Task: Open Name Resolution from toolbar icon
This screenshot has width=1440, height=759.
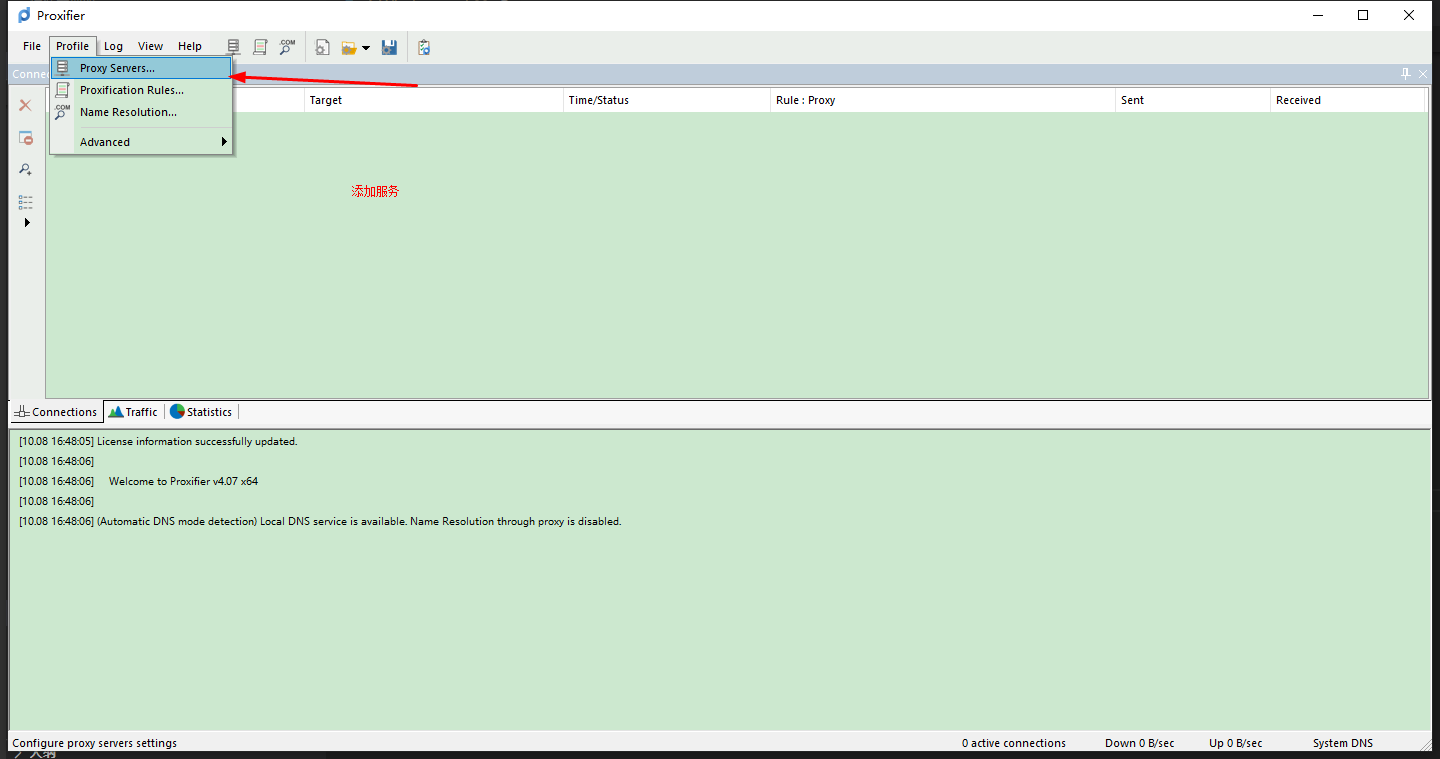Action: (287, 47)
